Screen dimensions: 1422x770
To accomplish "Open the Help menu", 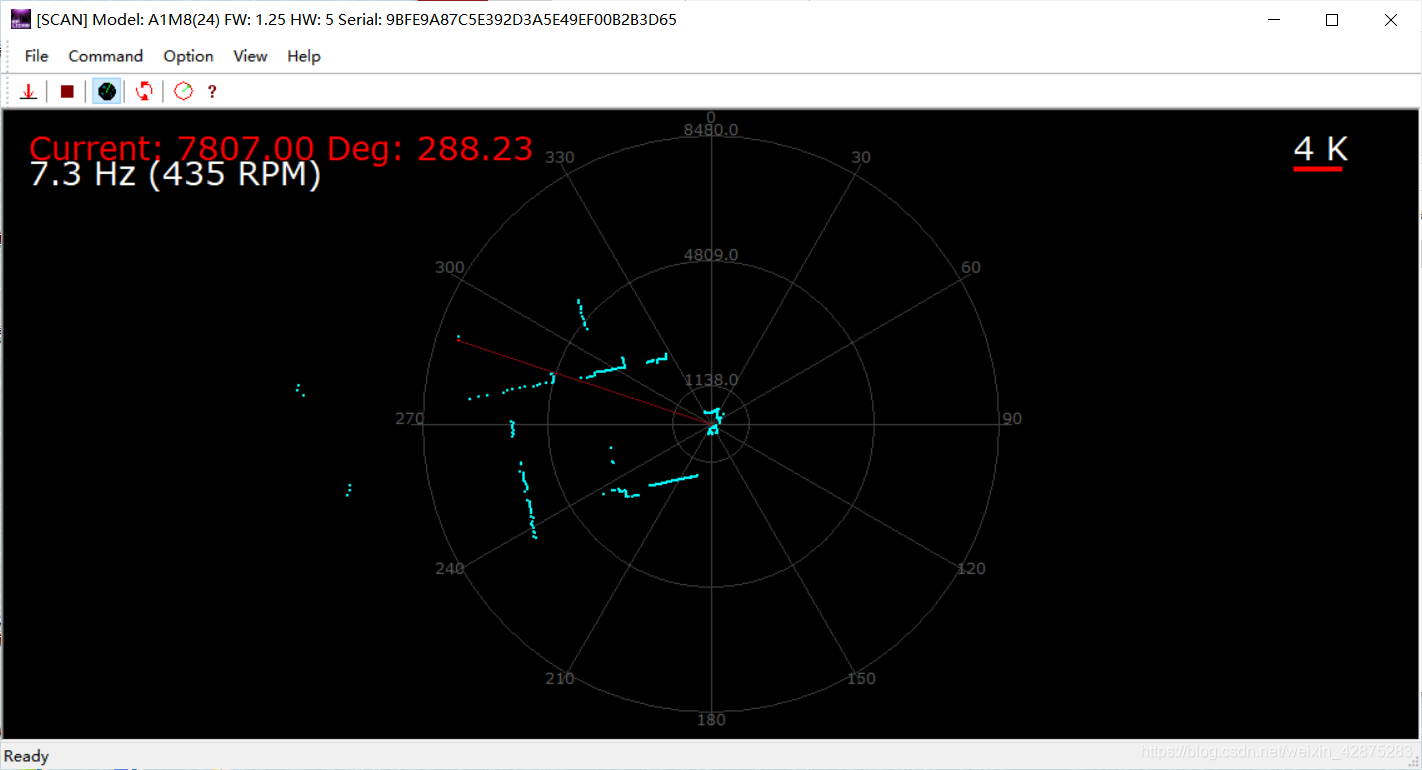I will (304, 56).
